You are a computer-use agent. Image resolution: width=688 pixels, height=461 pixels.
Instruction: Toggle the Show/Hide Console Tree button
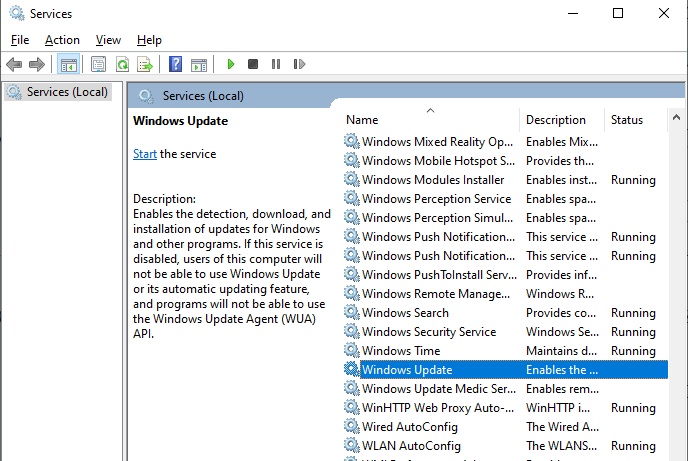68,64
